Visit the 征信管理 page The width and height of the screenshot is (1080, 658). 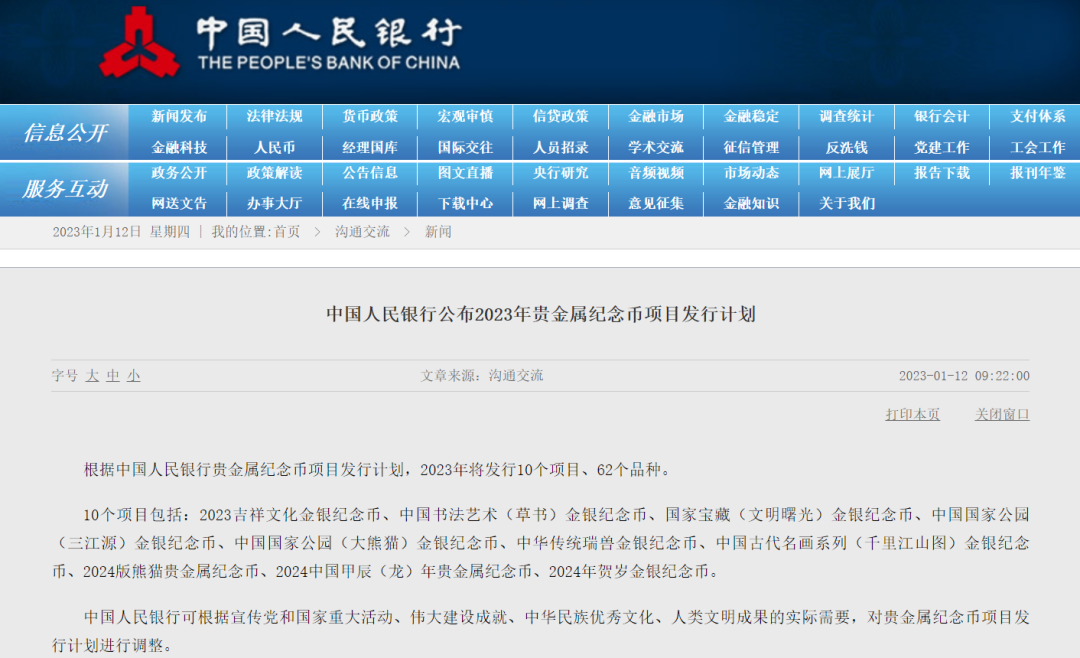pyautogui.click(x=751, y=147)
